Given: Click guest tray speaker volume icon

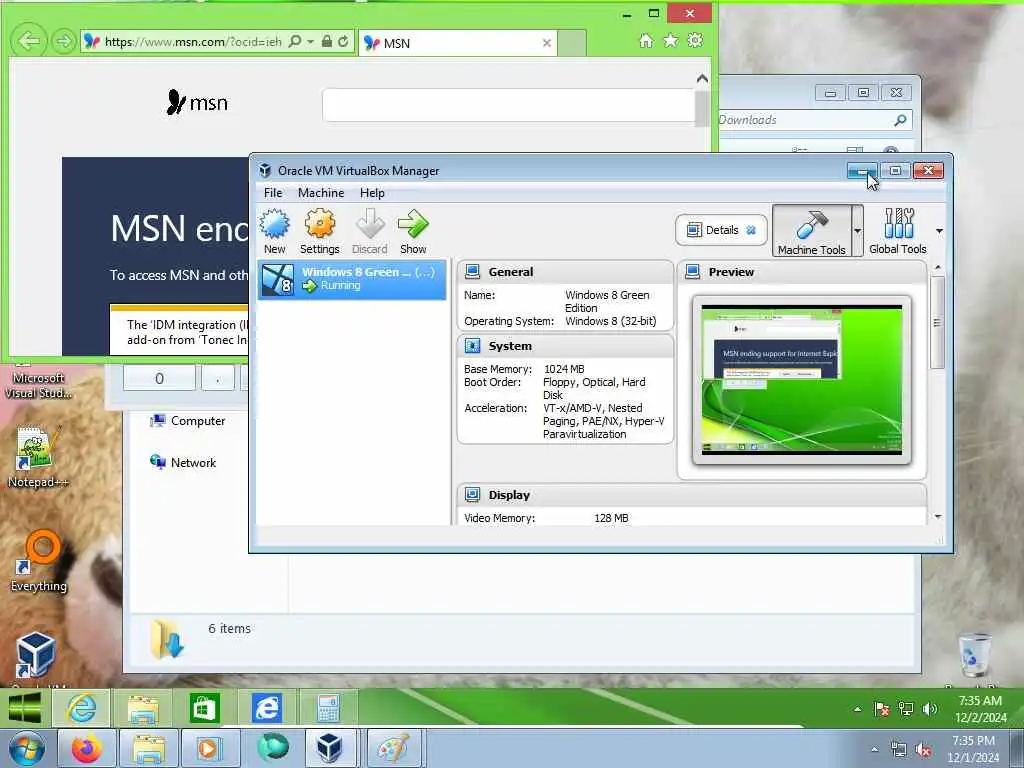Looking at the screenshot, I should (x=930, y=709).
